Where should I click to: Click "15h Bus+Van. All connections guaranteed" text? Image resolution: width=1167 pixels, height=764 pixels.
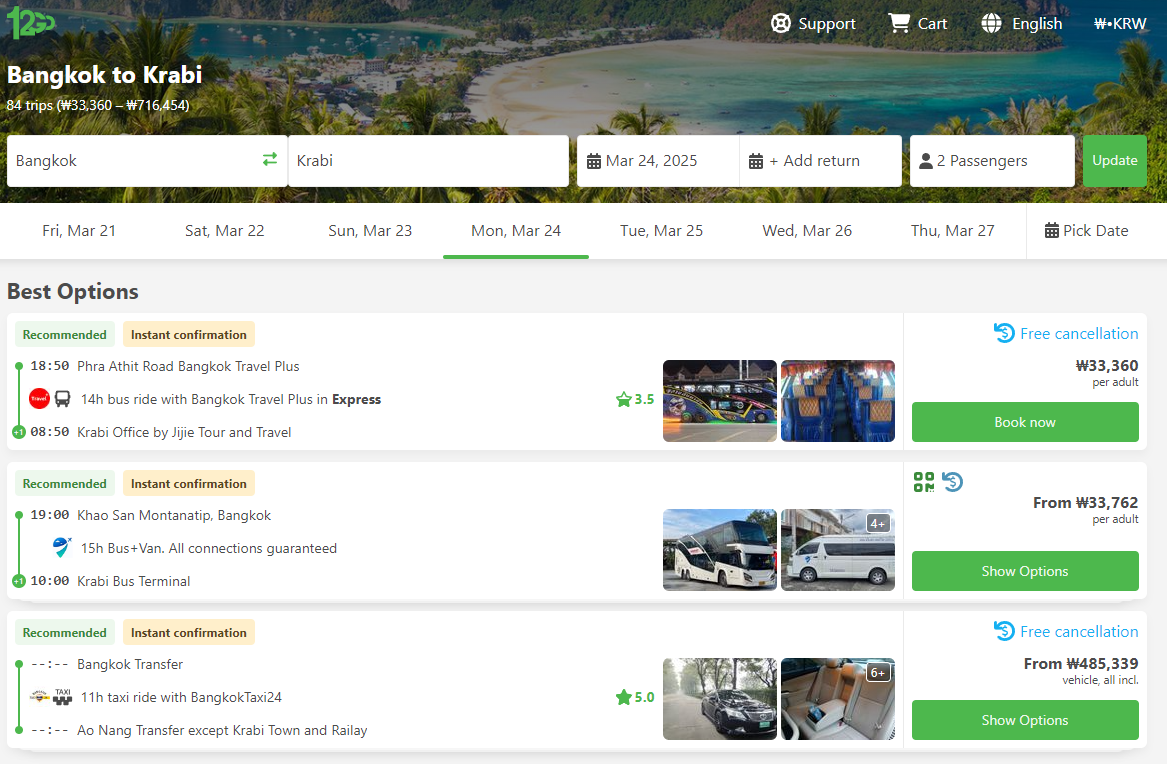[209, 548]
